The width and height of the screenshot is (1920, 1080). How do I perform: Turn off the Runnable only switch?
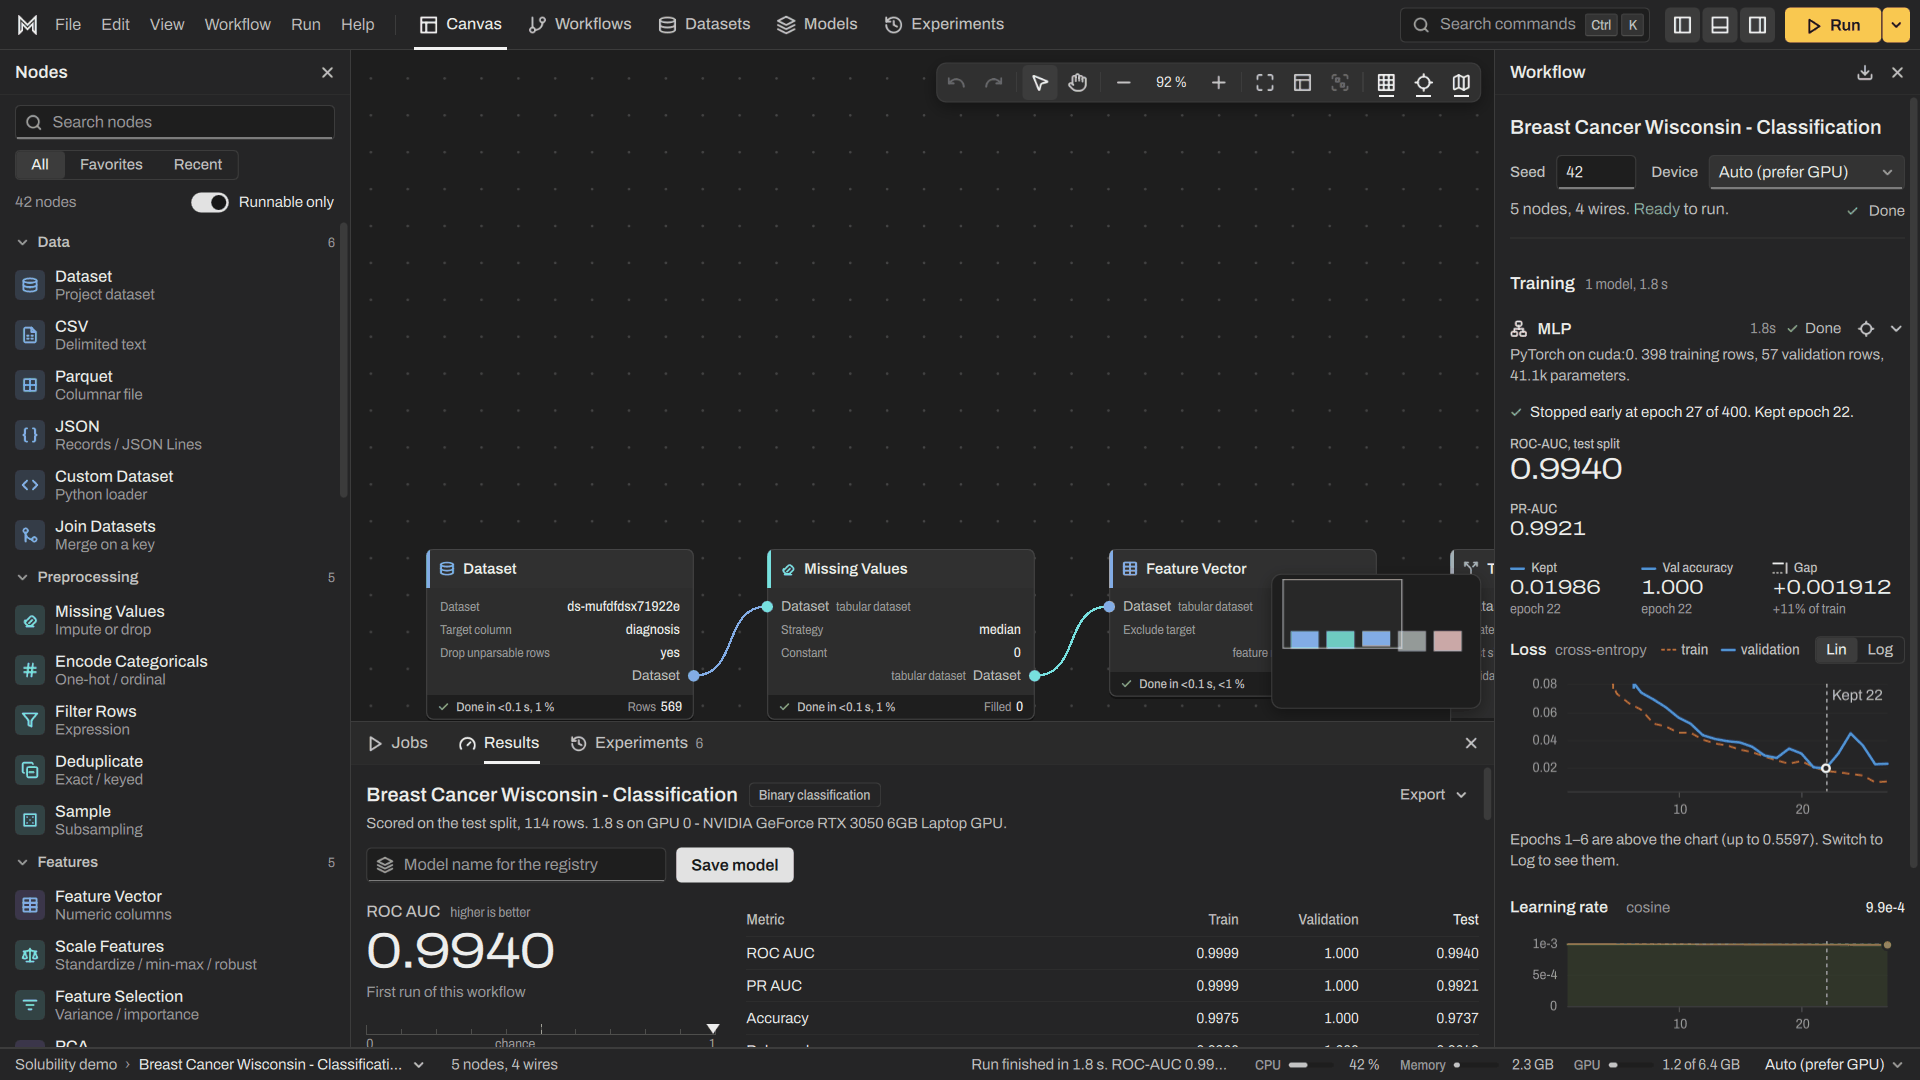click(210, 202)
